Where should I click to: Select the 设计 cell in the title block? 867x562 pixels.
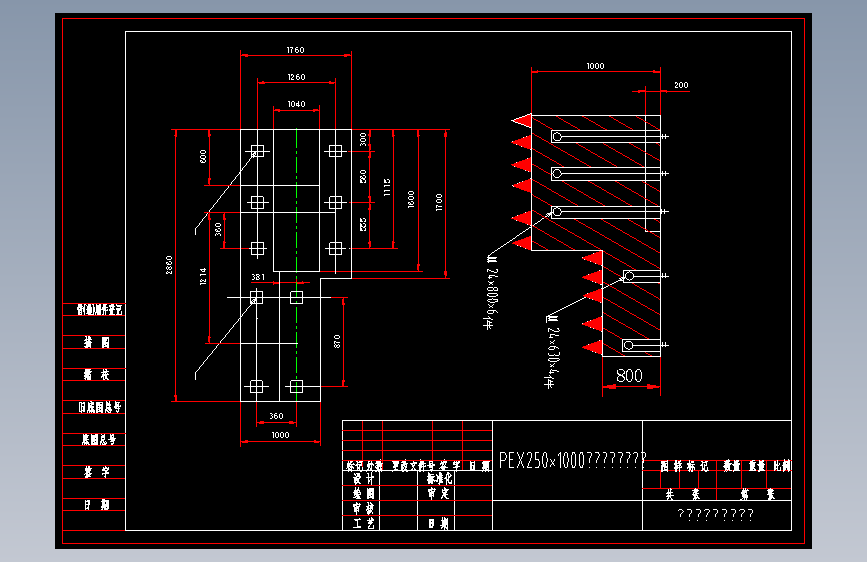(x=364, y=479)
